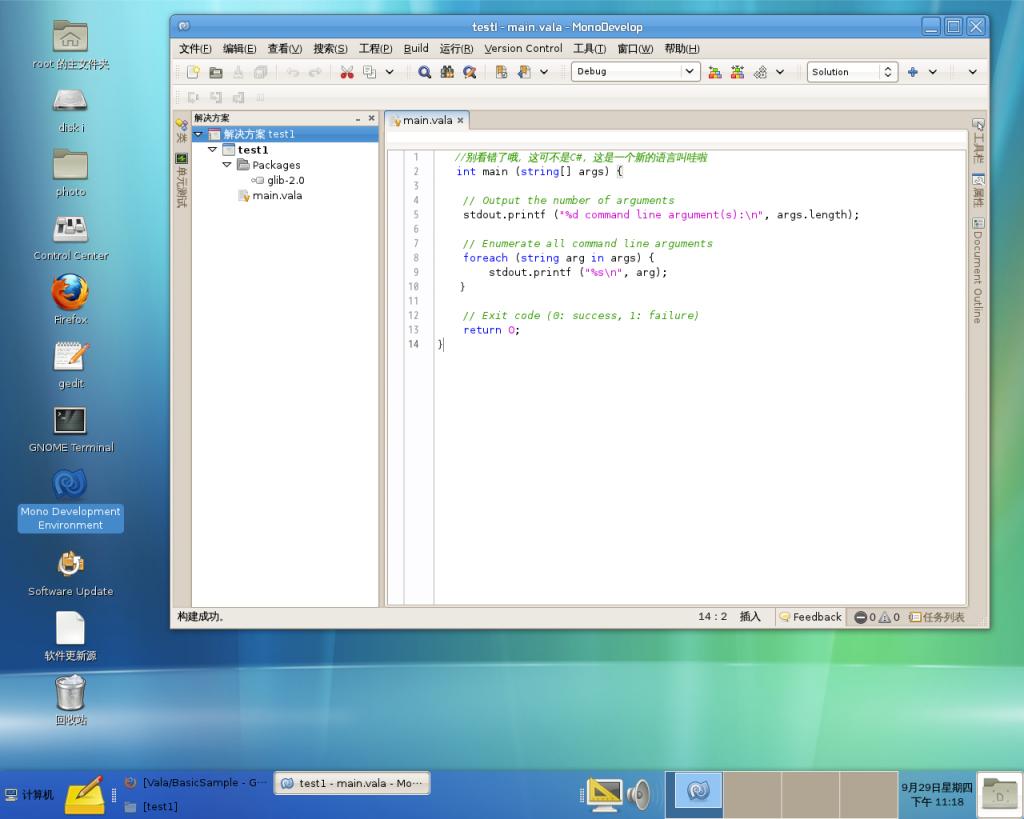Viewport: 1024px width, 819px height.
Task: Click the Rebuild Solution bricks icon
Action: pos(737,72)
